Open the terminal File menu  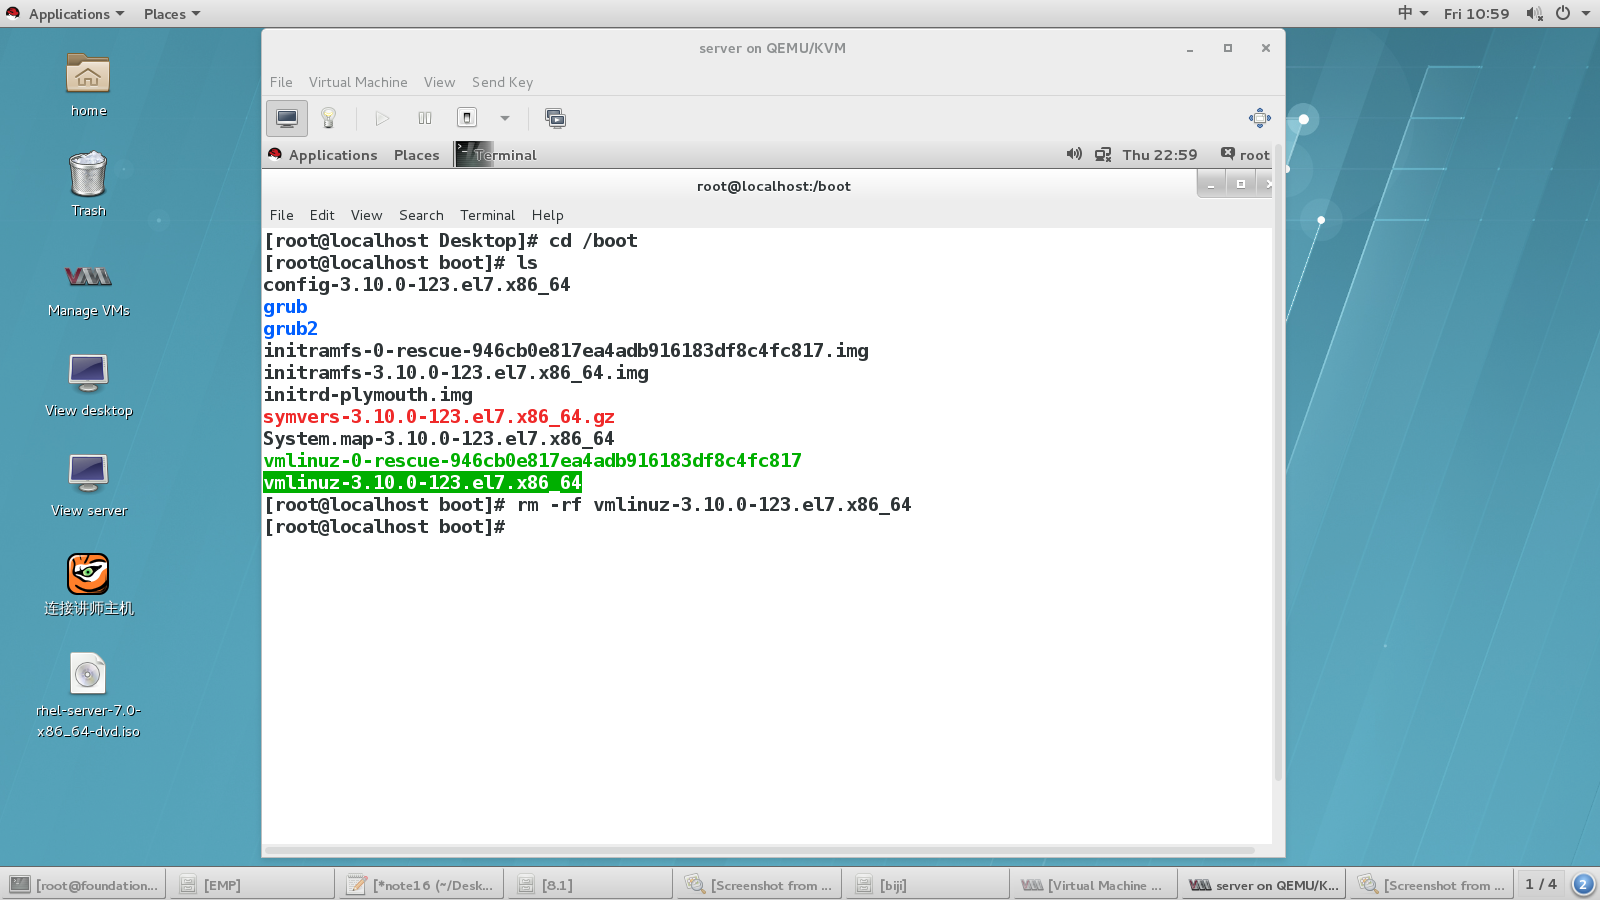click(282, 215)
